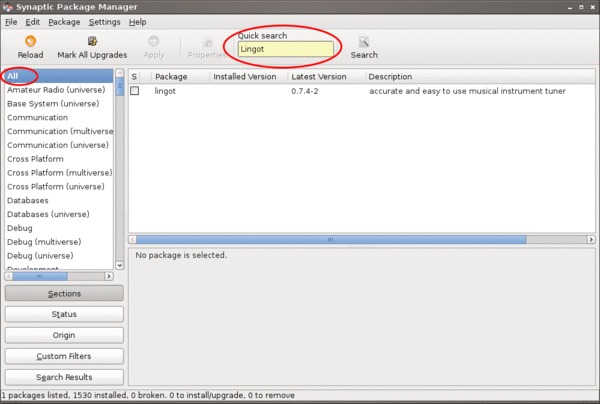The image size is (600, 404).
Task: Sort by Installed Version column header
Action: pos(245,76)
